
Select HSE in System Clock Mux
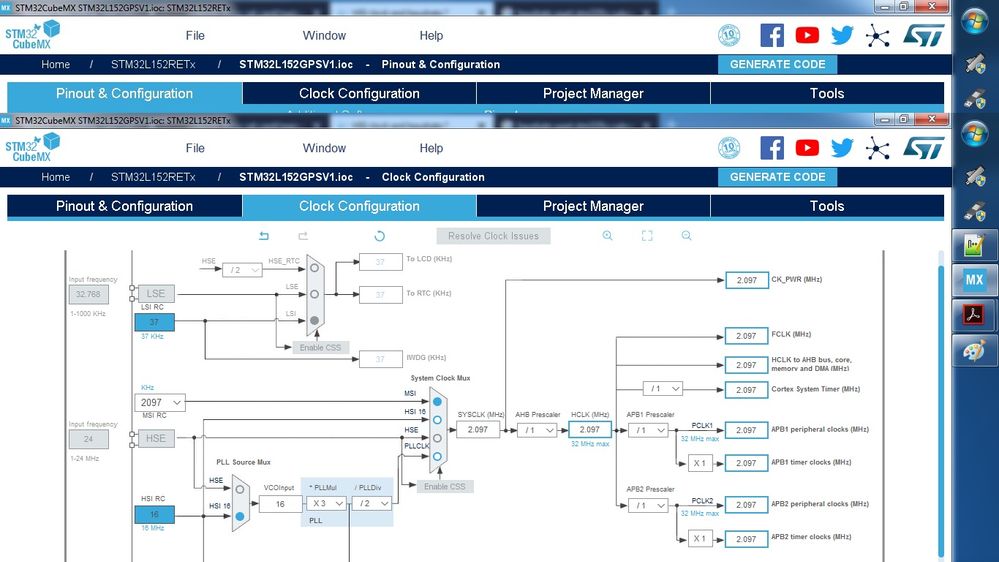(437, 438)
